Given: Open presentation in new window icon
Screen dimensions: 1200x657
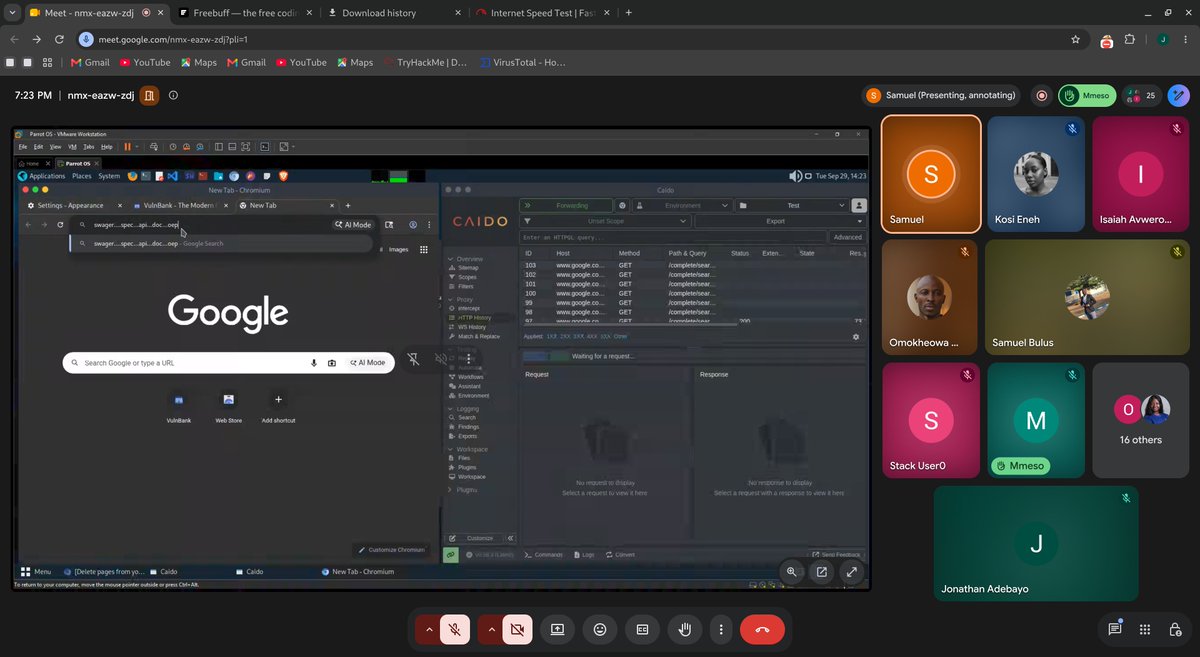Looking at the screenshot, I should (x=821, y=572).
